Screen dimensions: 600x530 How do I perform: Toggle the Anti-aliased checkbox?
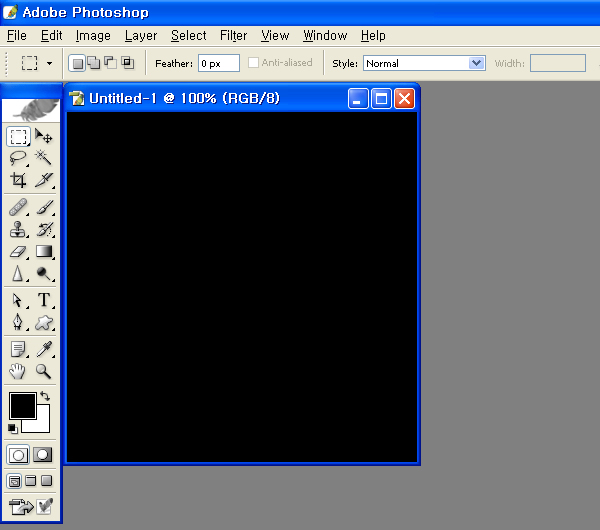tap(253, 62)
